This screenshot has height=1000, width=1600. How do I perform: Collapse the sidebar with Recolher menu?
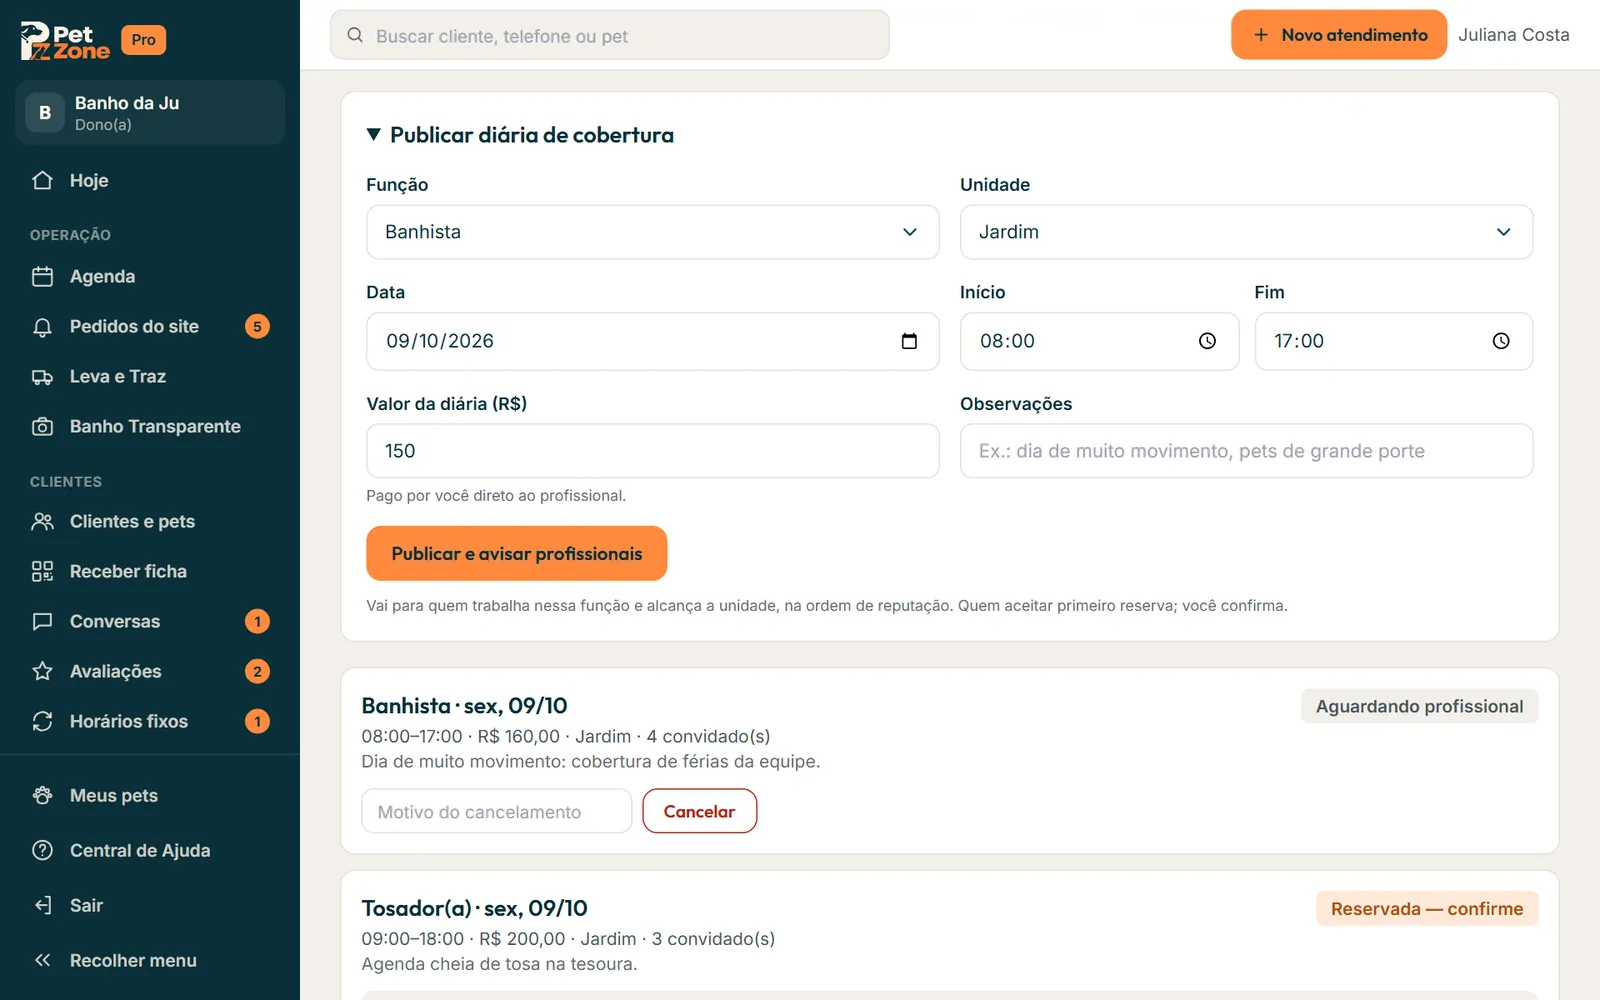(150, 960)
